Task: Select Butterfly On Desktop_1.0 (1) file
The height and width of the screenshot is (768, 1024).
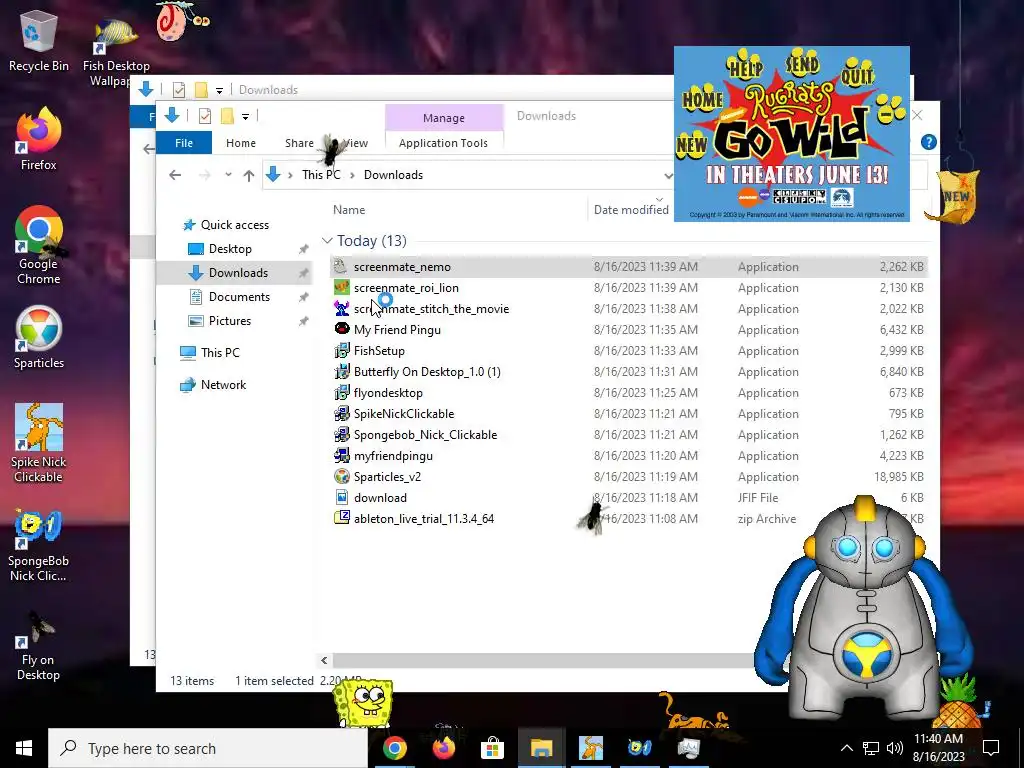Action: (x=427, y=372)
